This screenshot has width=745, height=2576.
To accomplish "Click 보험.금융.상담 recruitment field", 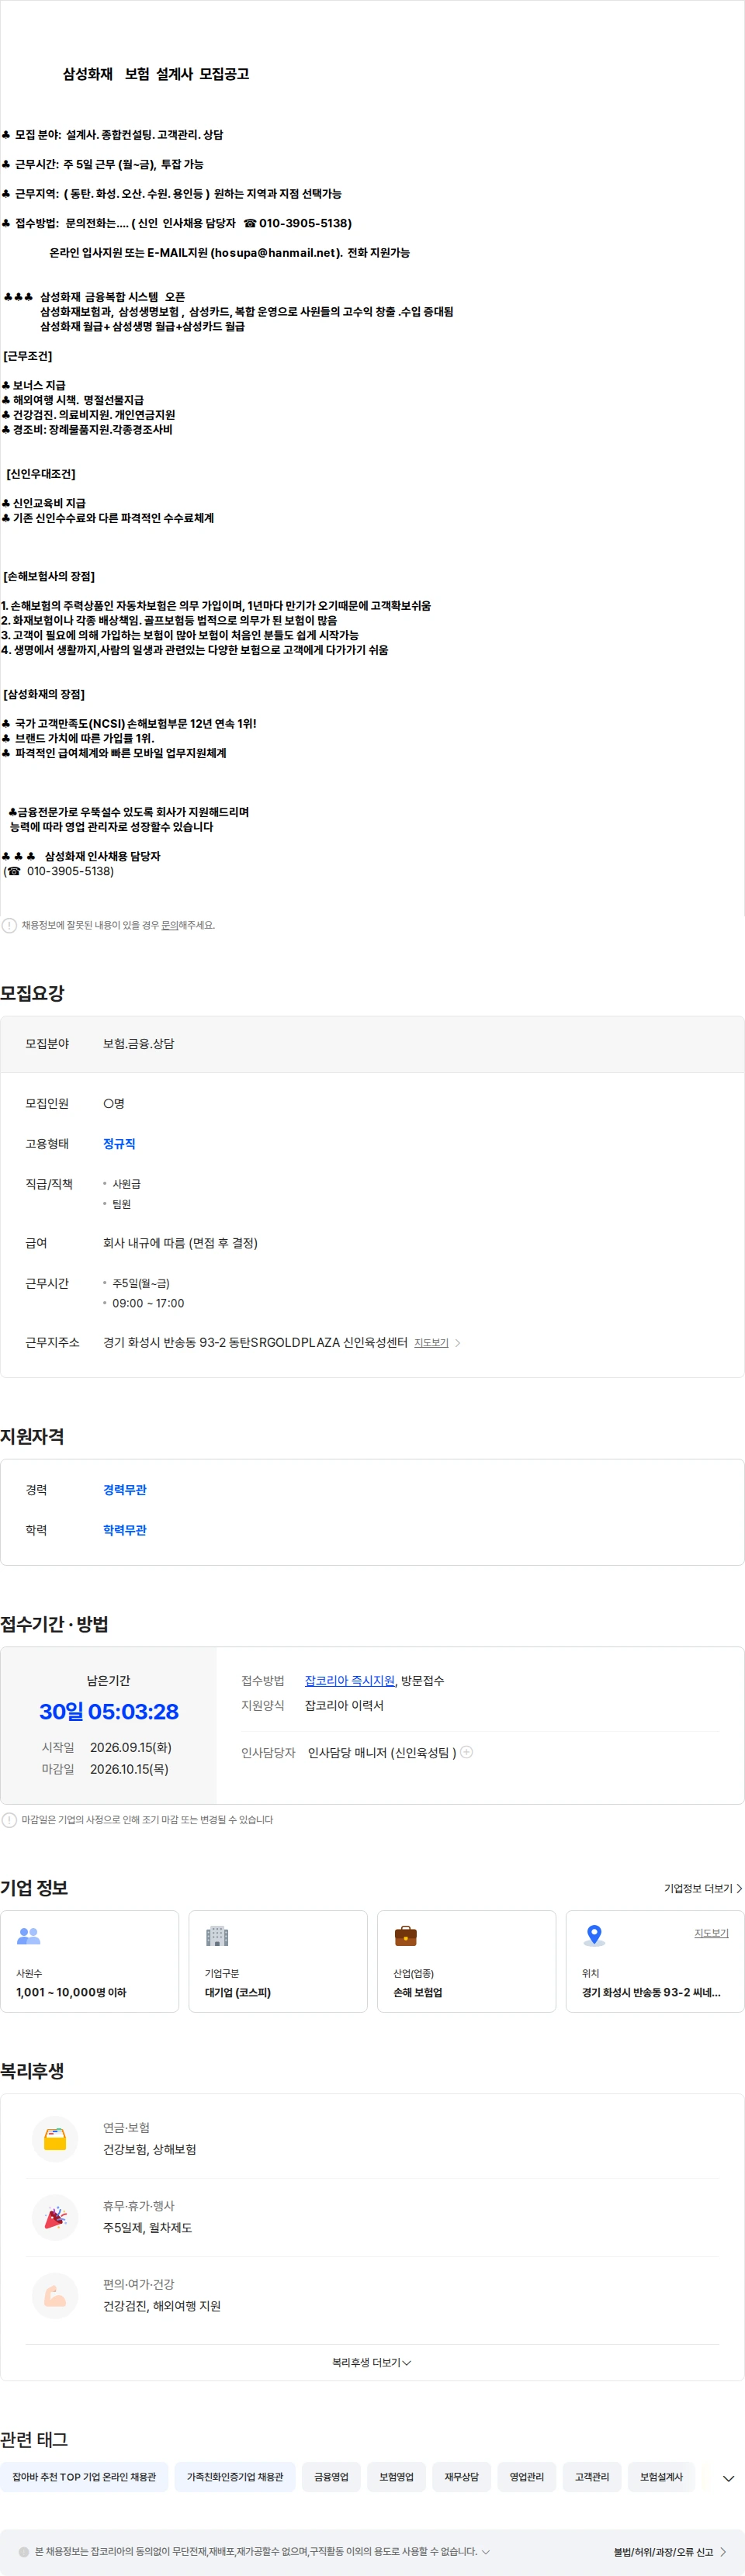I will [139, 1044].
